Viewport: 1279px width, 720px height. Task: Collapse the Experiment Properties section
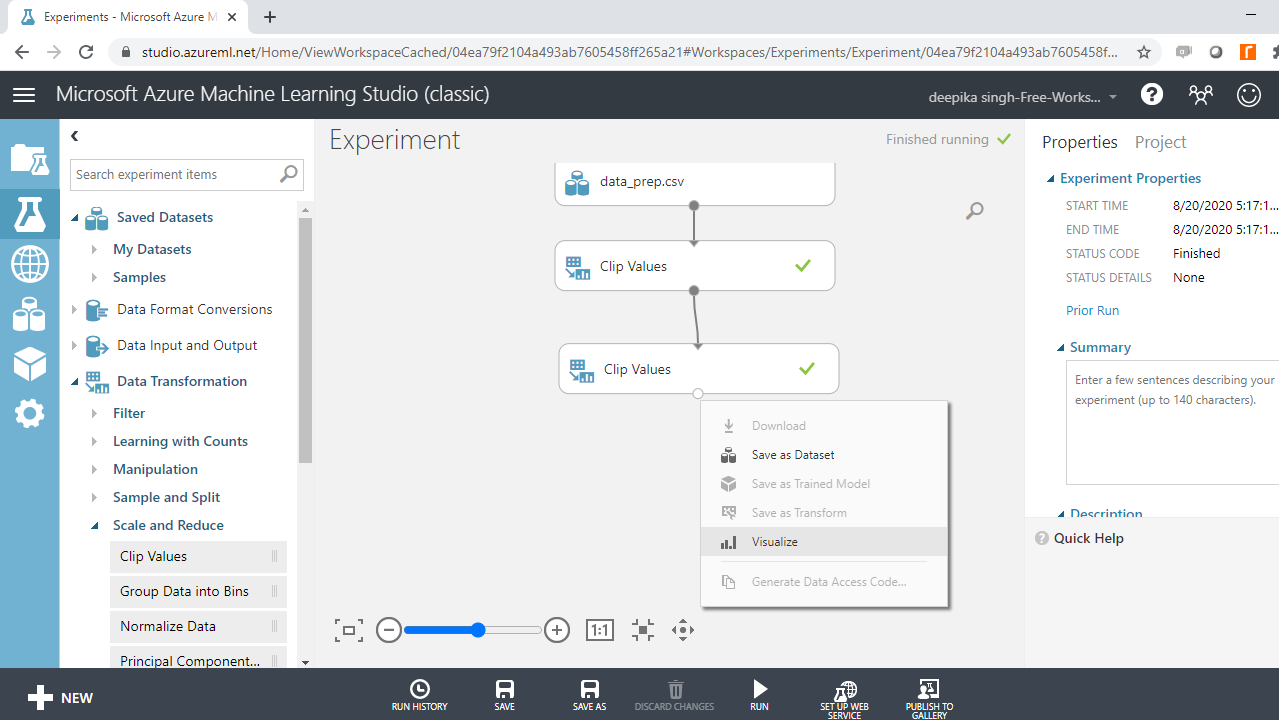(1051, 179)
